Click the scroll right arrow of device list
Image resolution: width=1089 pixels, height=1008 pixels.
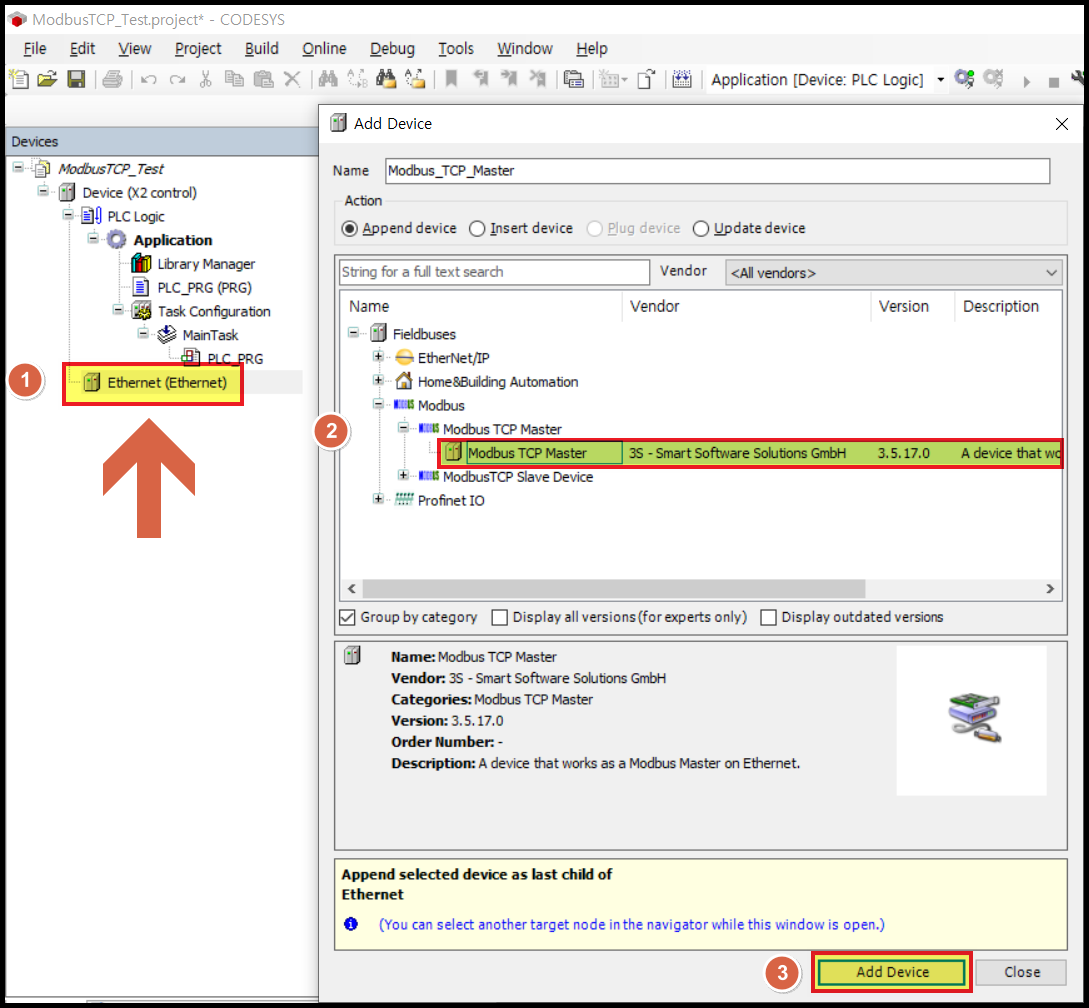point(1050,589)
